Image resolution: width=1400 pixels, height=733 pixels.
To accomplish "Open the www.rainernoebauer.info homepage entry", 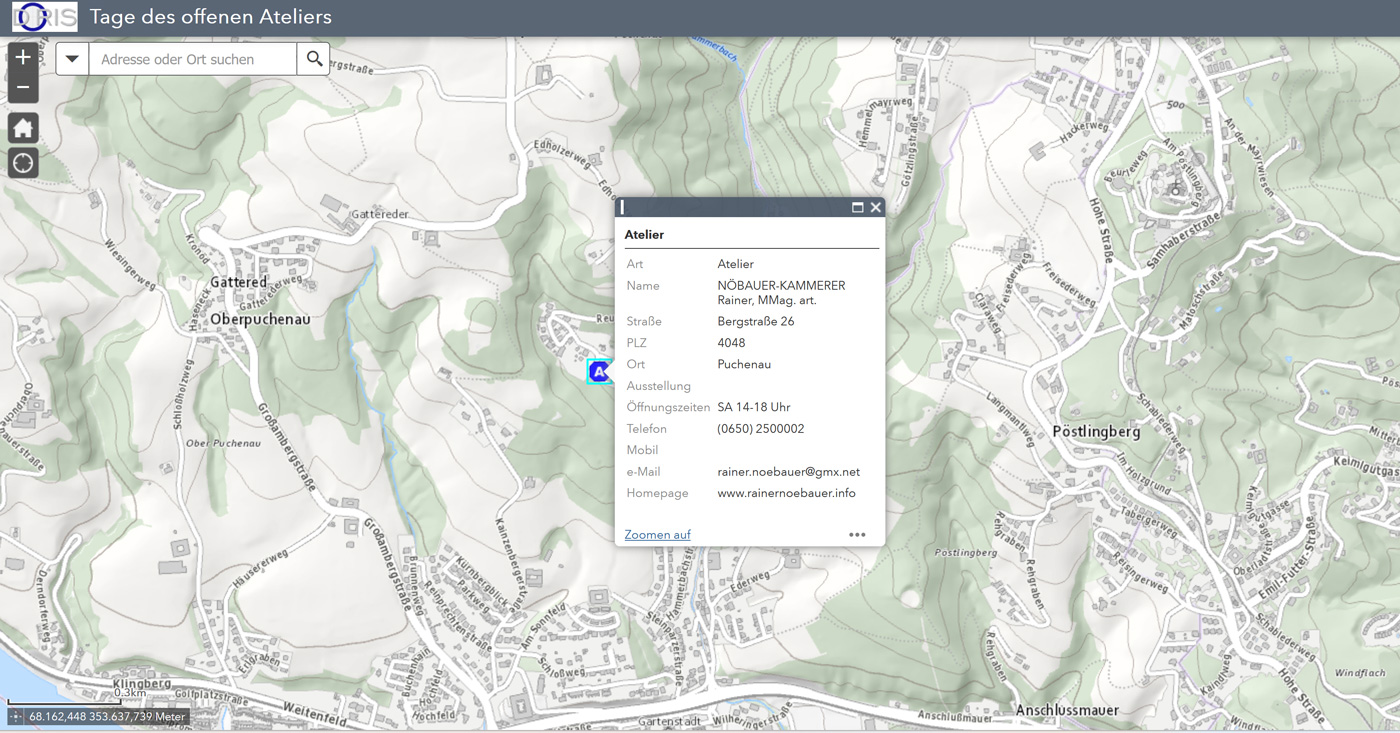I will (x=786, y=493).
